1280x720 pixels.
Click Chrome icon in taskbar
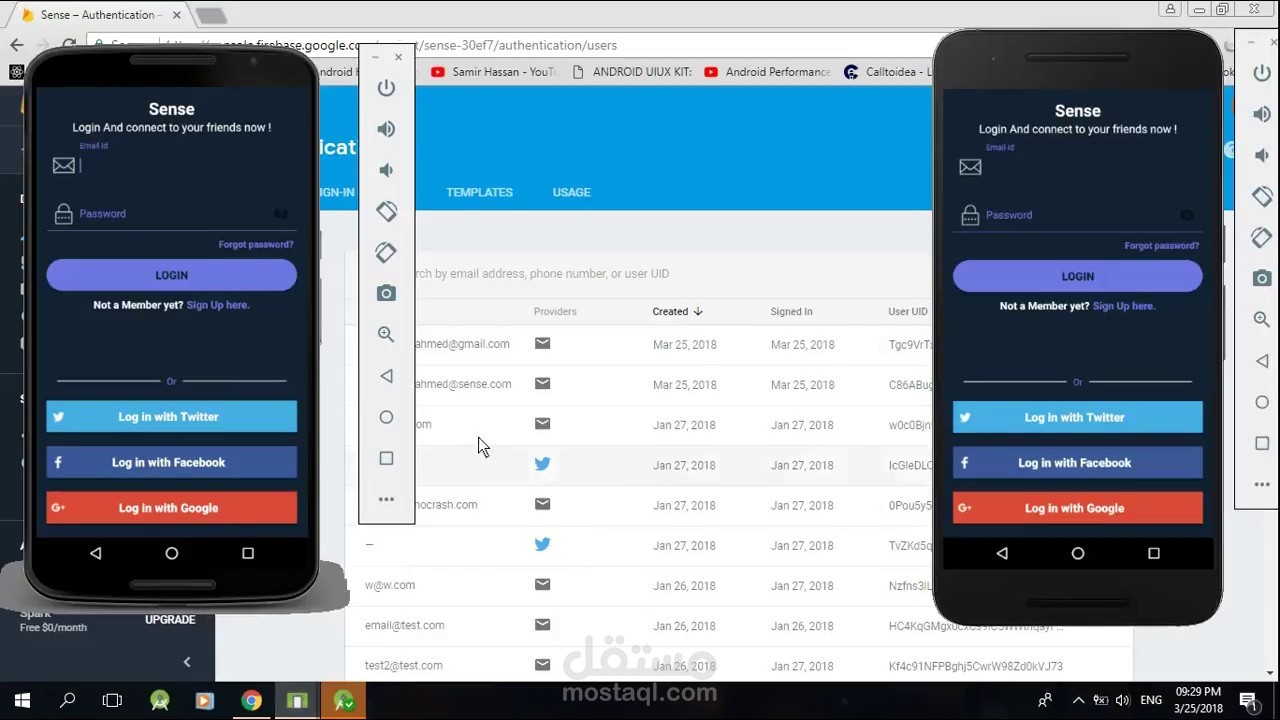(251, 701)
